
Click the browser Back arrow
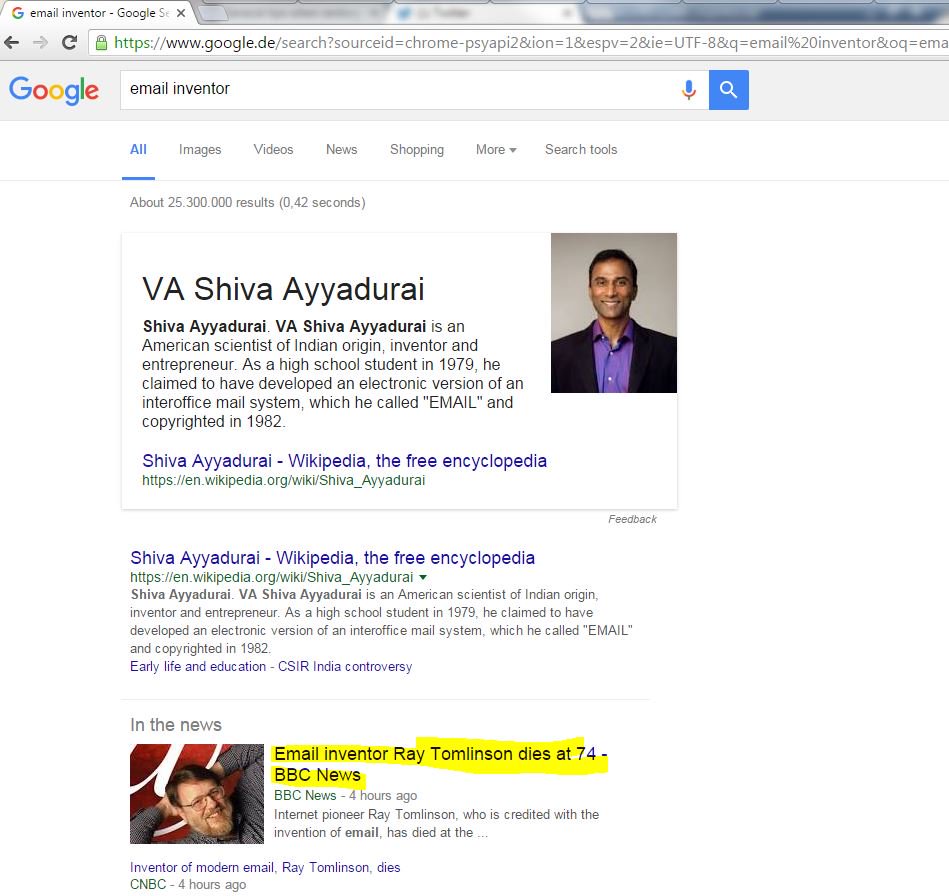tap(11, 42)
